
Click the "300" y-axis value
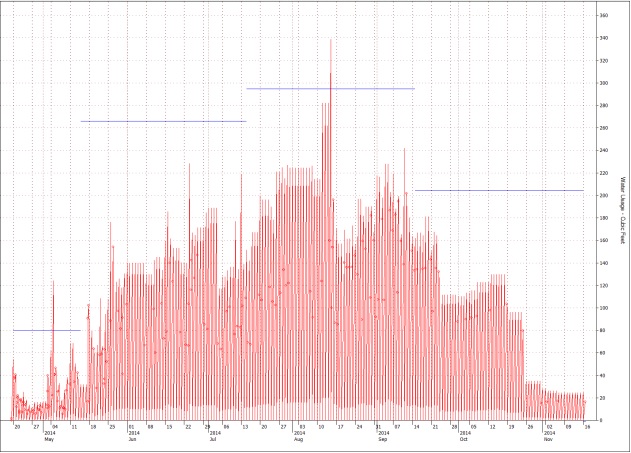(x=604, y=83)
